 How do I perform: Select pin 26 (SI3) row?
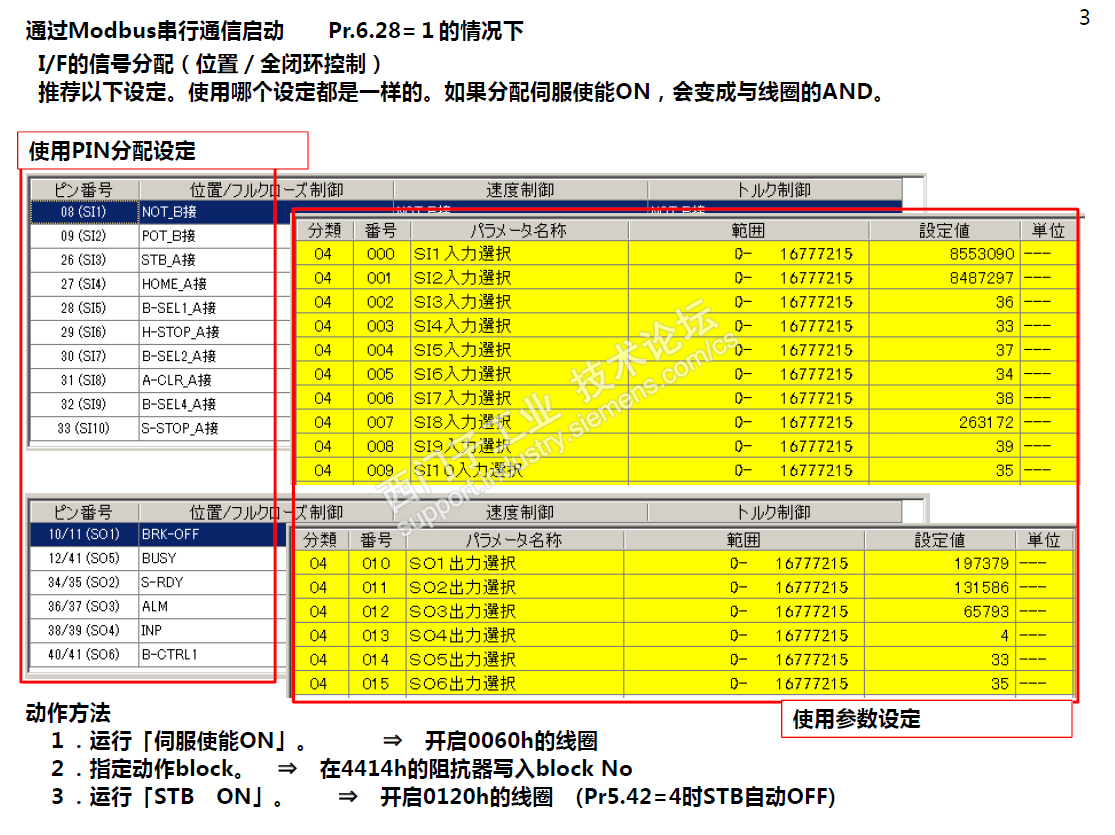point(84,260)
